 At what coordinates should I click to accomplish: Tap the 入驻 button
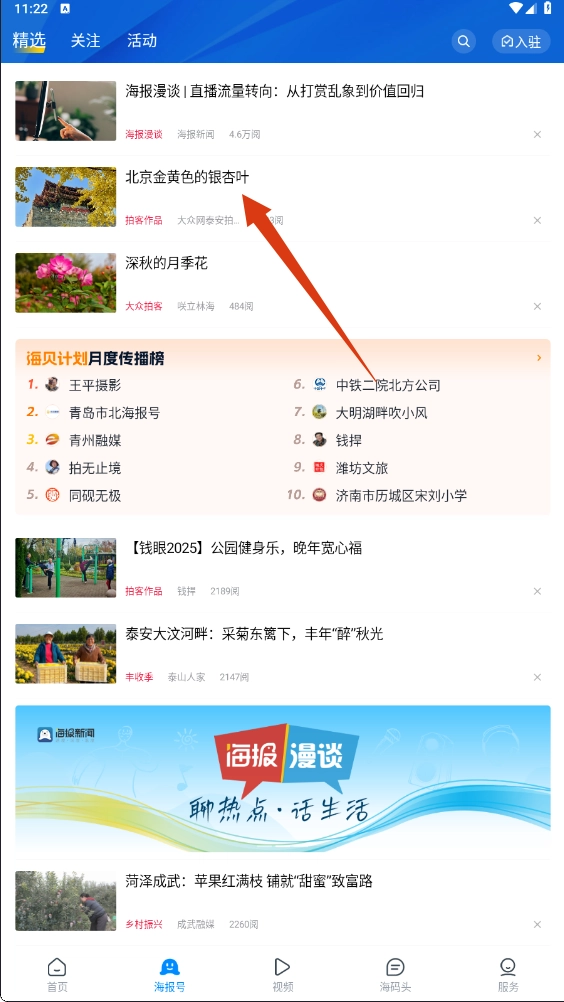pyautogui.click(x=521, y=42)
